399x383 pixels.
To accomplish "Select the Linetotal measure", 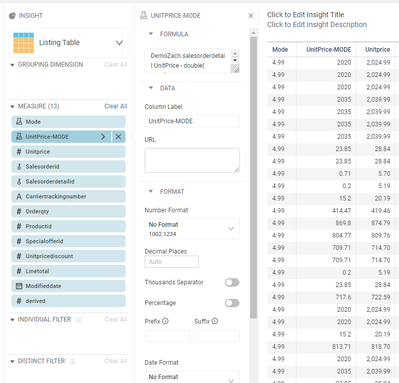I will click(68, 271).
